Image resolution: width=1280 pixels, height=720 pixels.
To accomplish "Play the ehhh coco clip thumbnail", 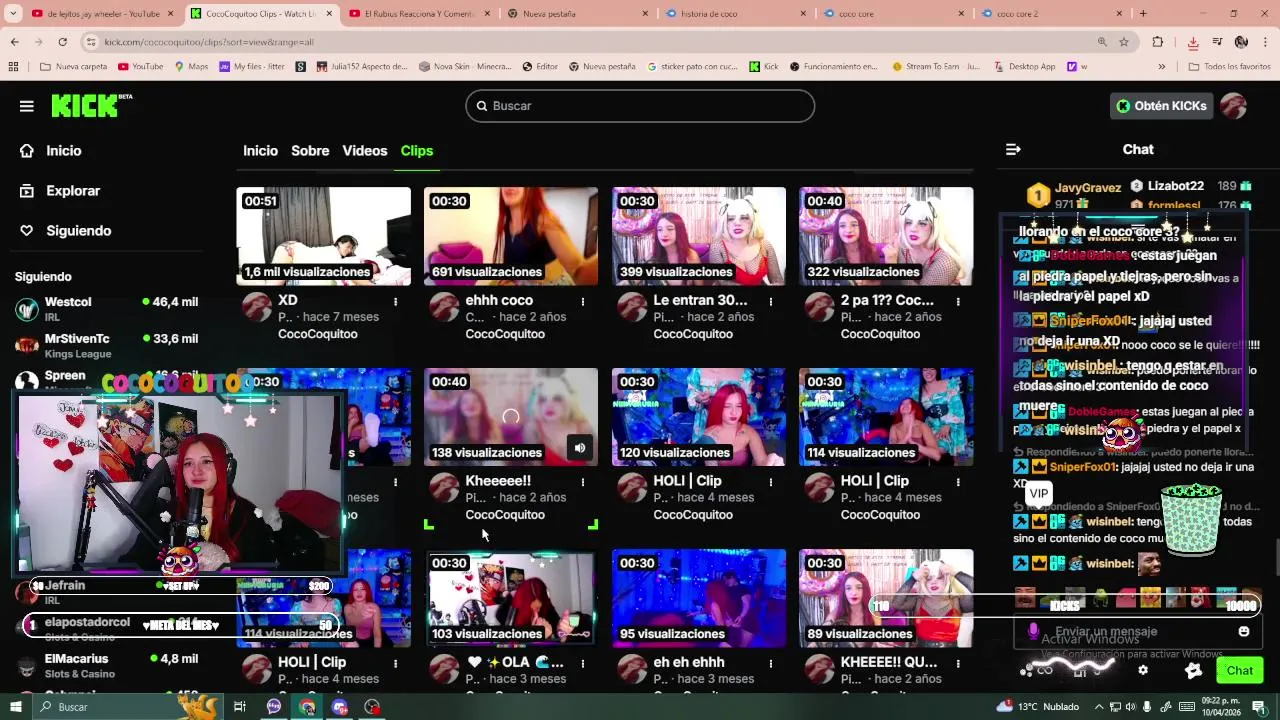I will coord(511,236).
